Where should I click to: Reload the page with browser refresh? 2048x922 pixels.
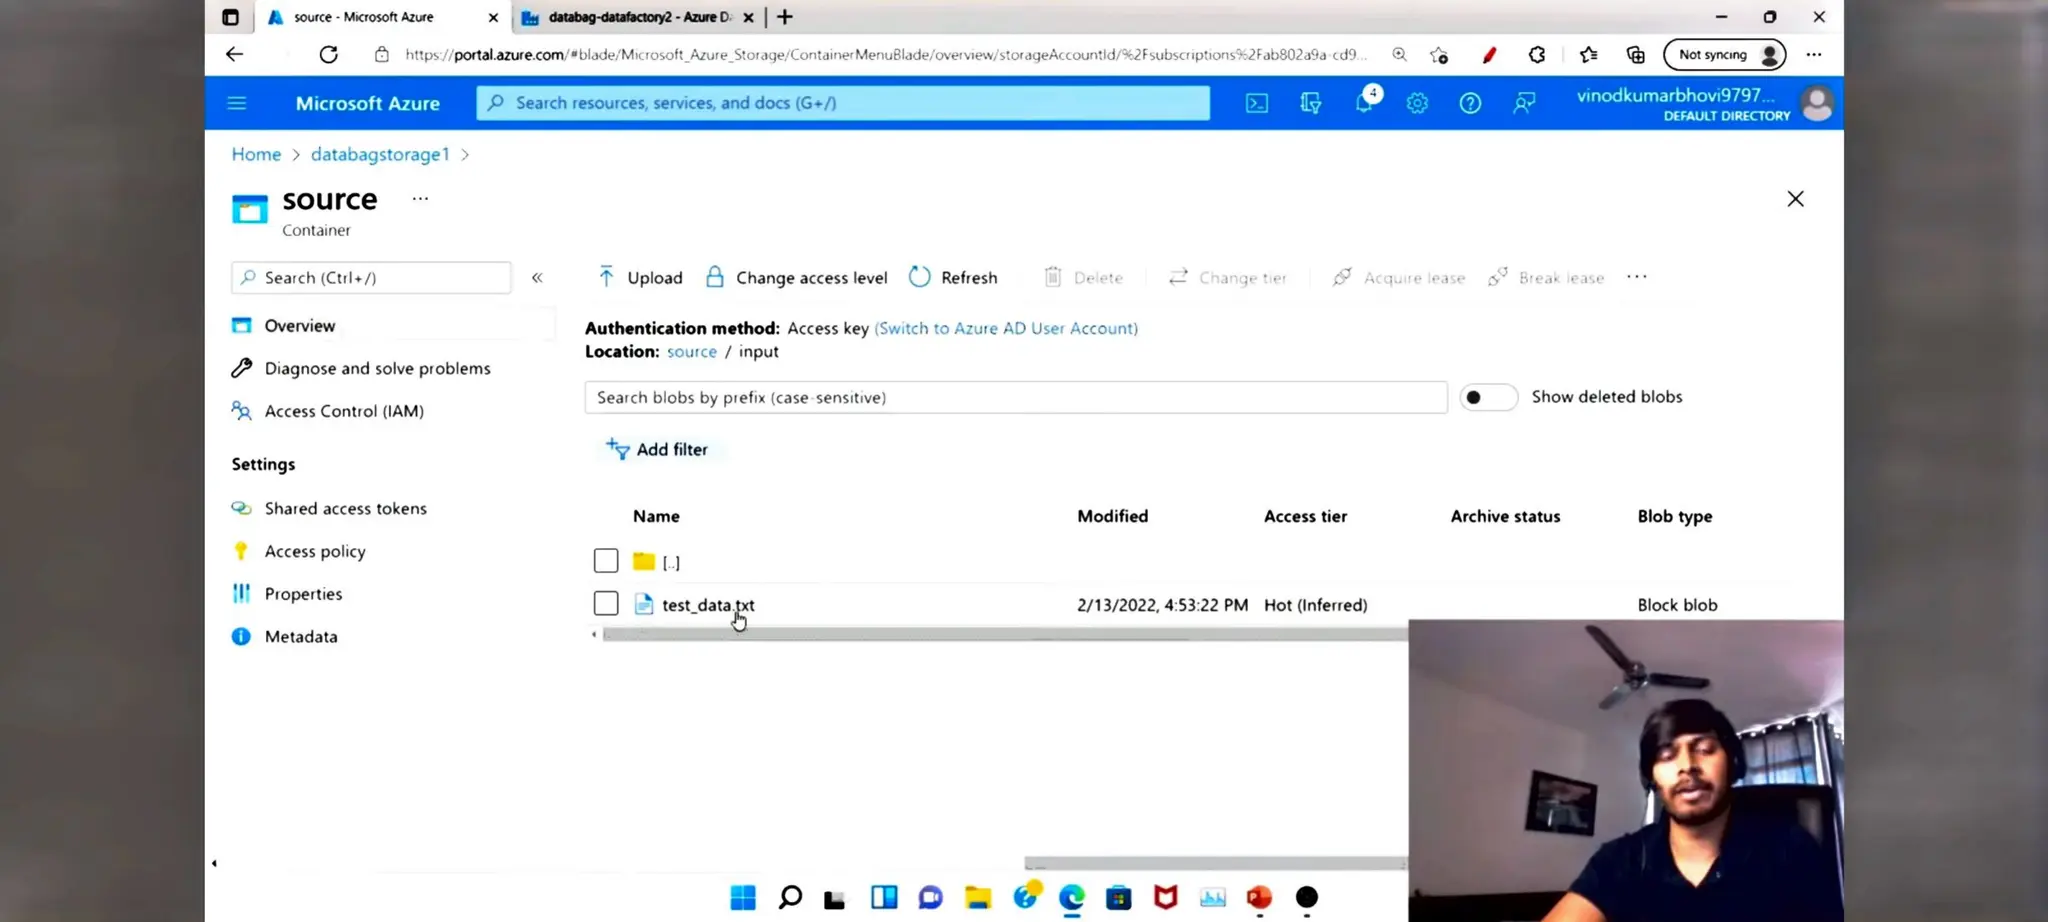(328, 54)
